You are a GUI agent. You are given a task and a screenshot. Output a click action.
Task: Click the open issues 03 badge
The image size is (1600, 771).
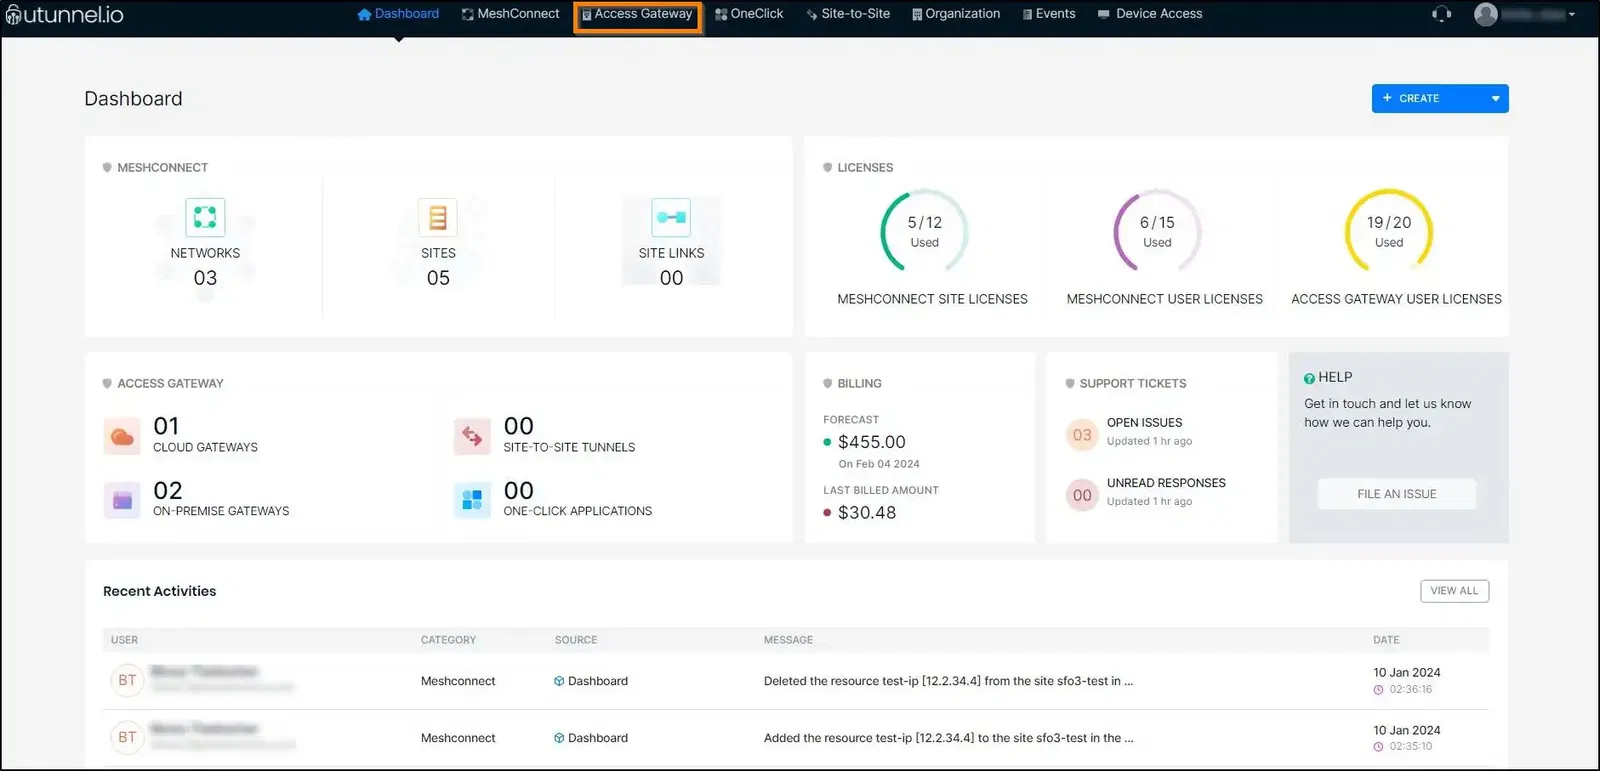pos(1082,435)
